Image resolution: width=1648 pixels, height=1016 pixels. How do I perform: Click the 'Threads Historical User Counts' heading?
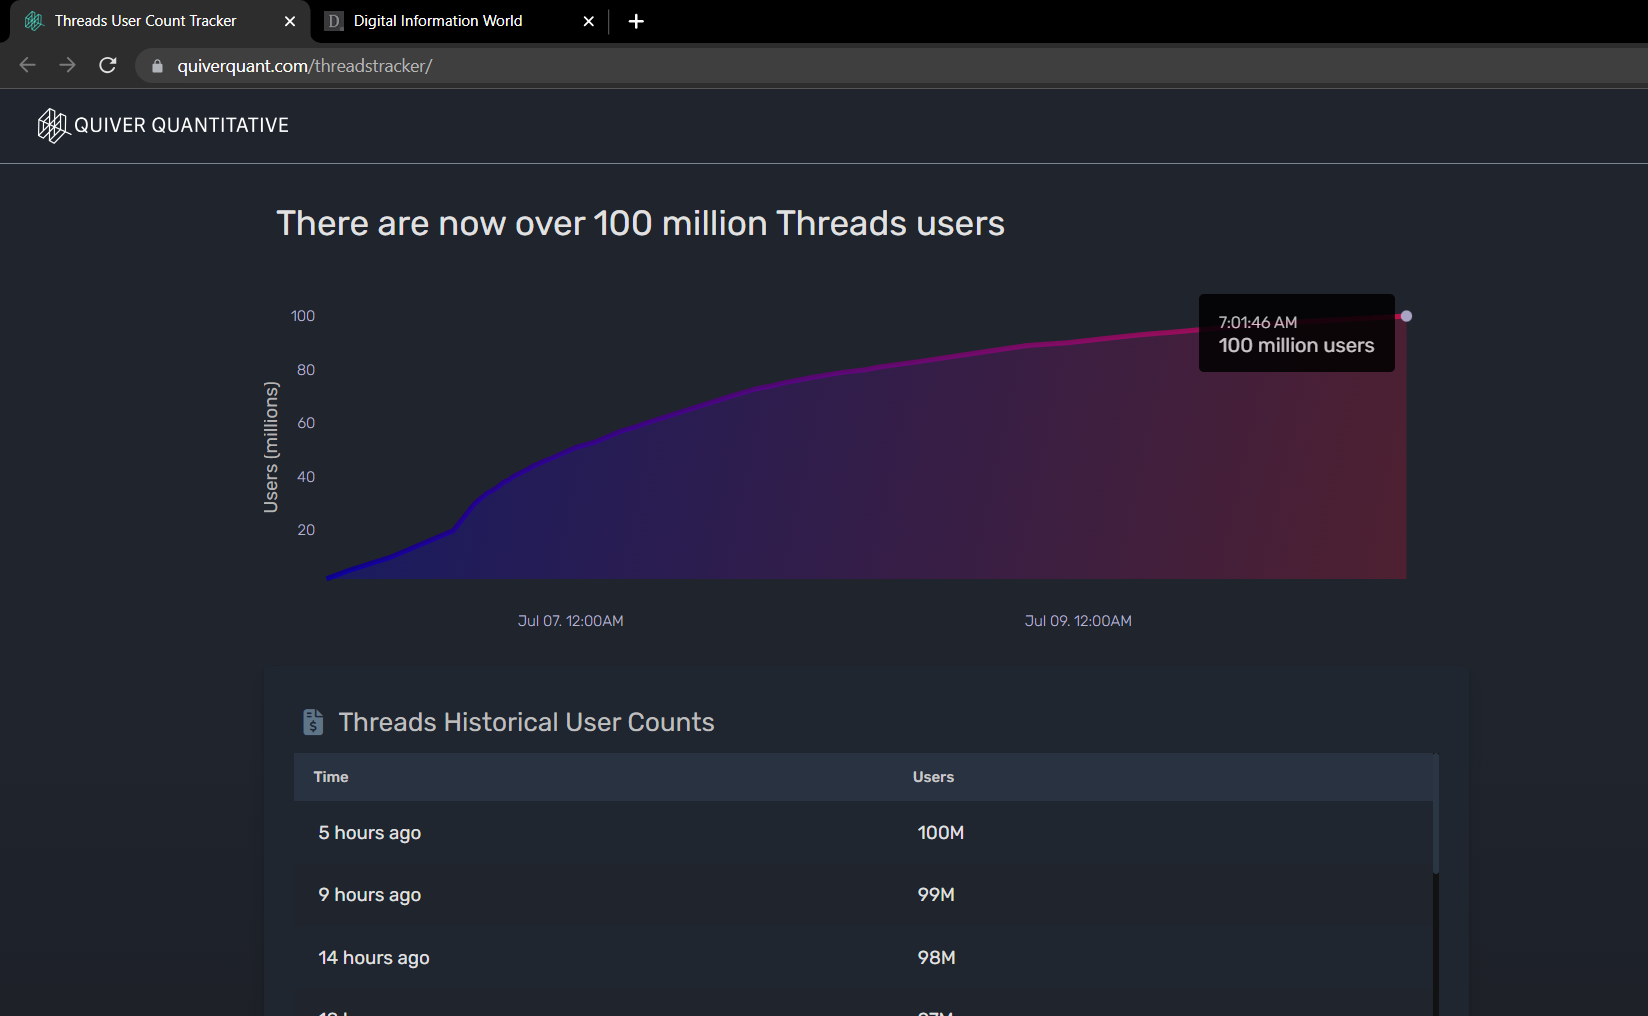click(526, 722)
